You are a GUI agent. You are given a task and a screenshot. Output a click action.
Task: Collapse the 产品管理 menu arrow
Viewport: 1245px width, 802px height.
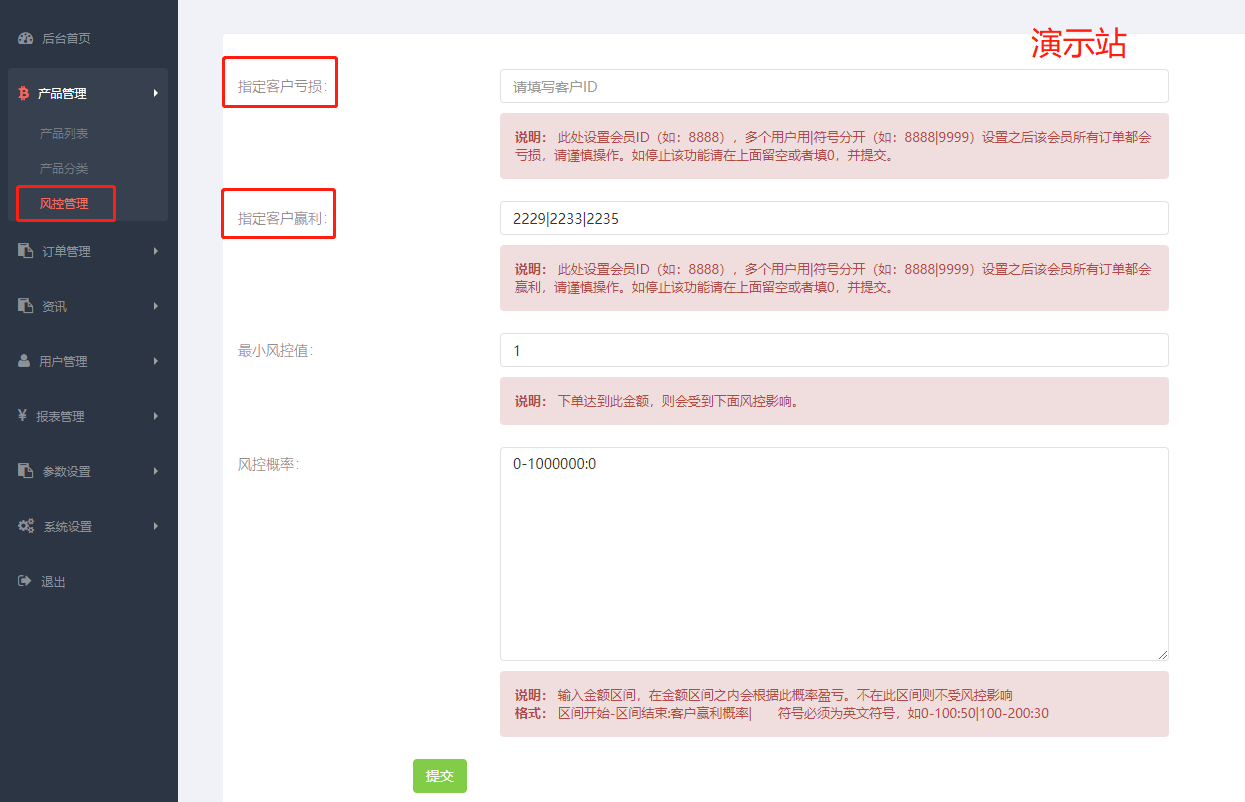click(x=155, y=93)
